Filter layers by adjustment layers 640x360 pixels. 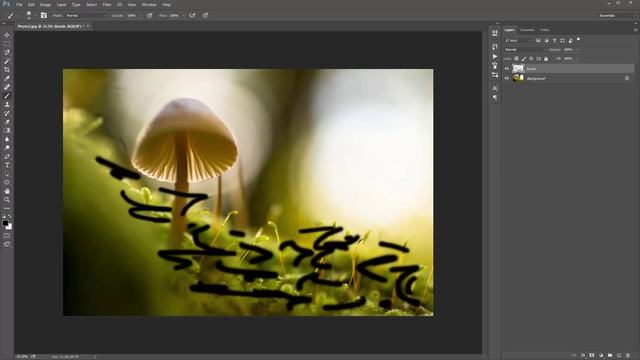546,40
